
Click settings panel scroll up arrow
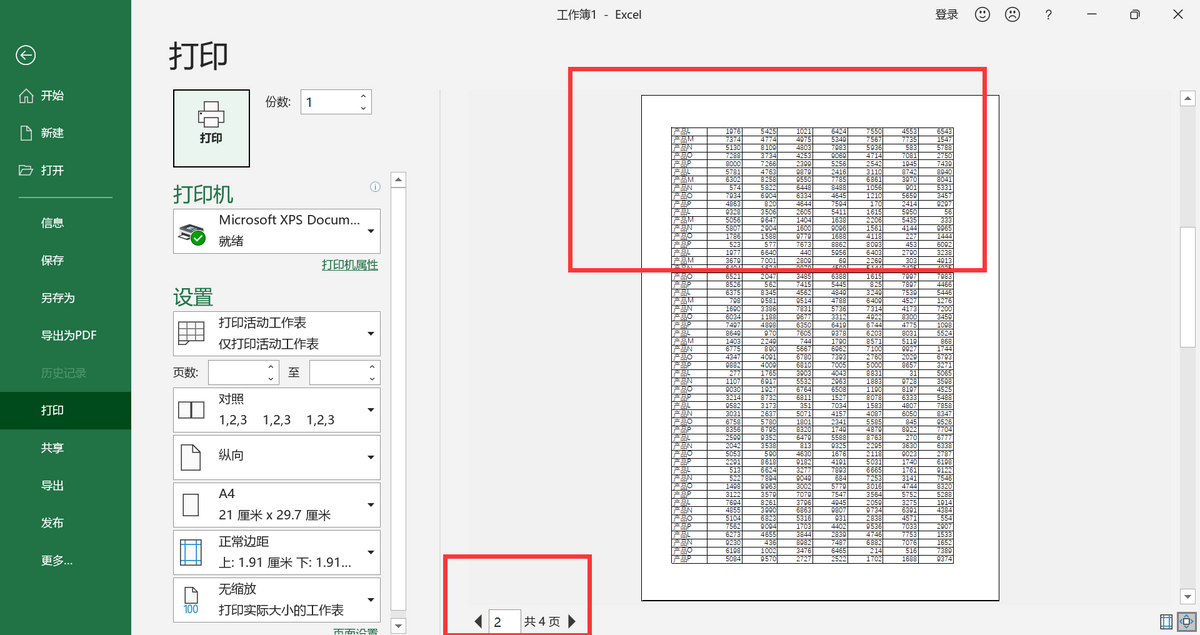[398, 181]
